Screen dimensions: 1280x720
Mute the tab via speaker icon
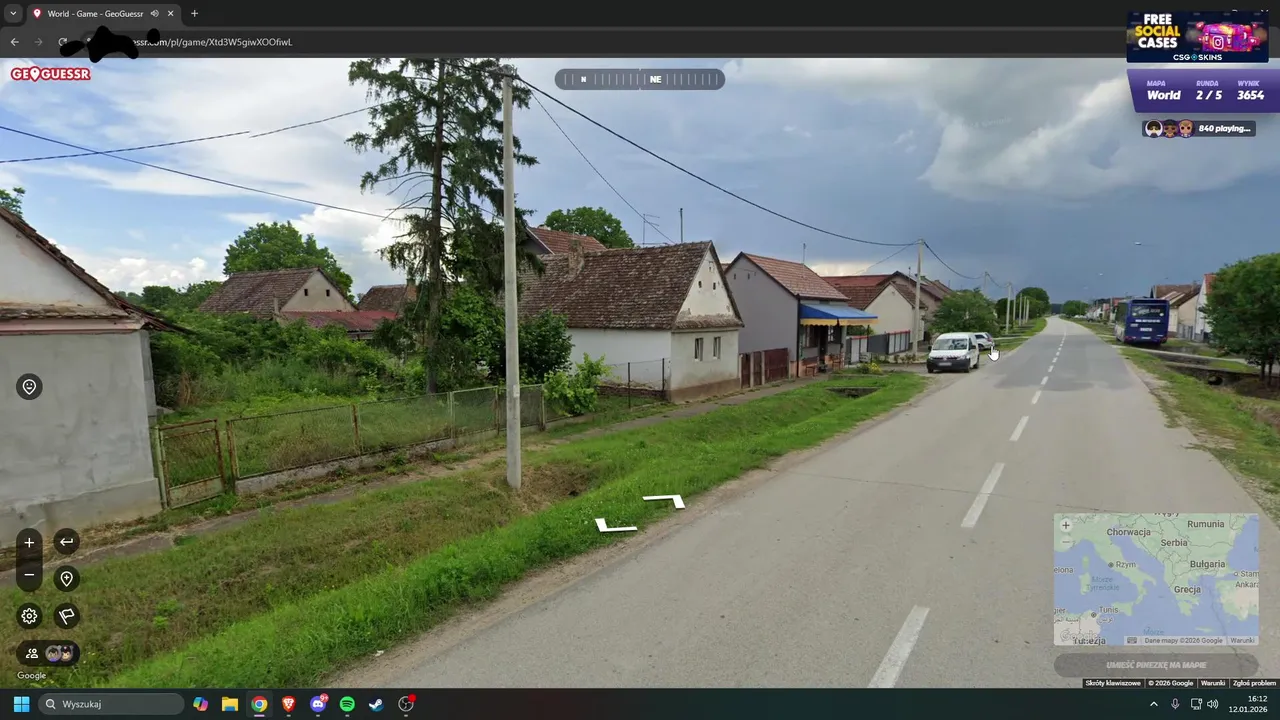coord(155,14)
